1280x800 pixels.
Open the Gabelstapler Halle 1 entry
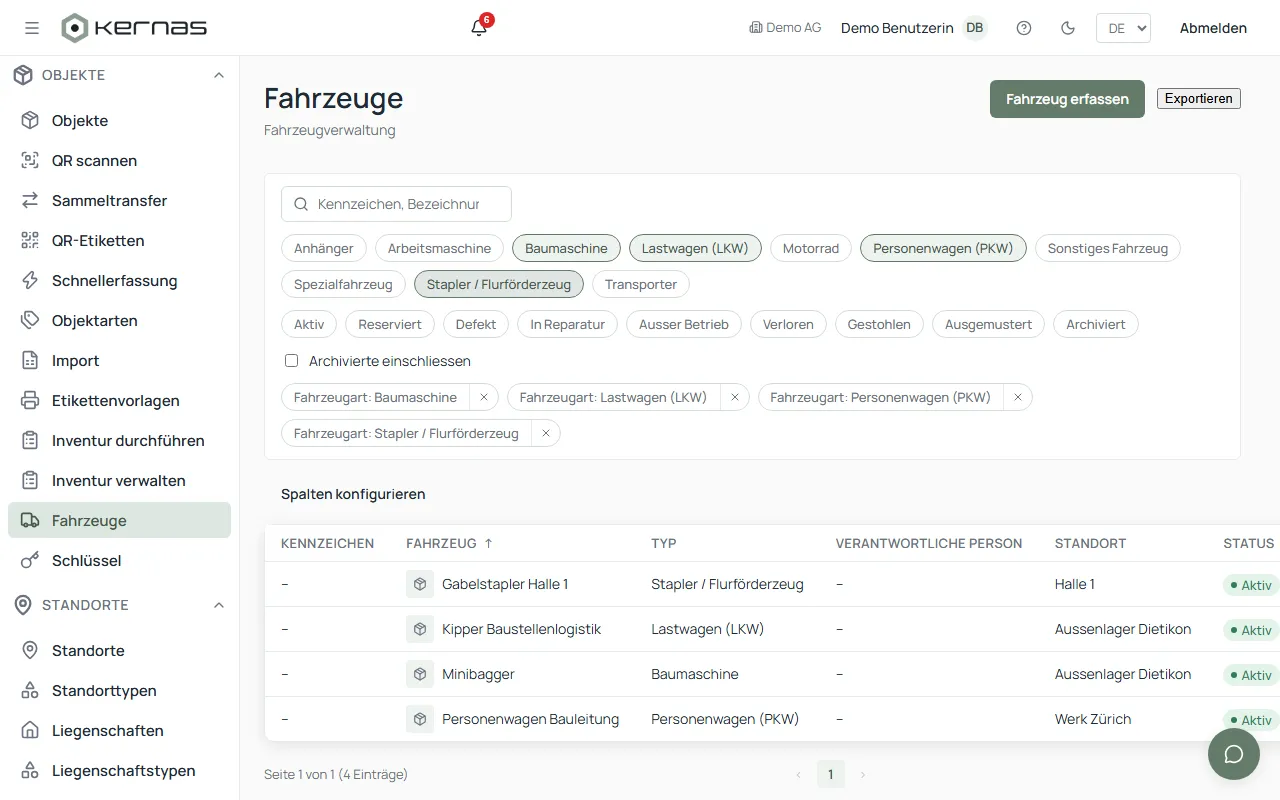505,584
